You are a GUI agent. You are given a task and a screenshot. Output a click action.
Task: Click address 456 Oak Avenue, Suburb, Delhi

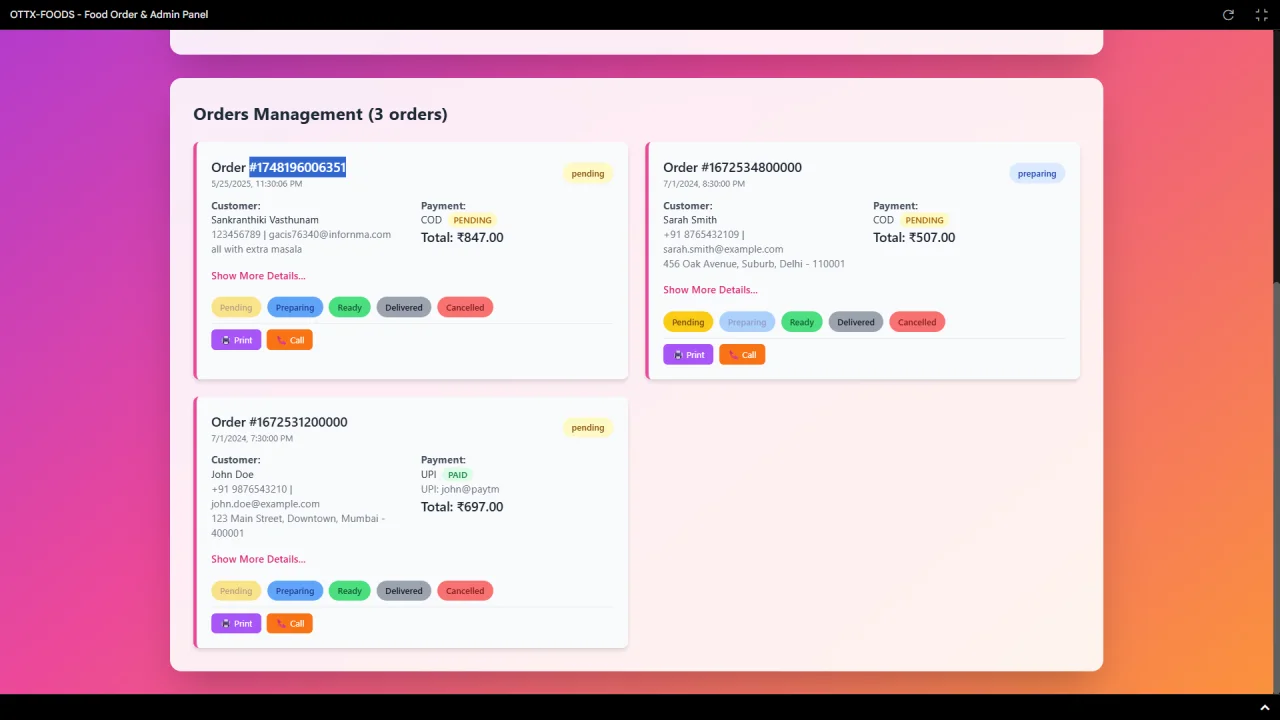(x=754, y=264)
